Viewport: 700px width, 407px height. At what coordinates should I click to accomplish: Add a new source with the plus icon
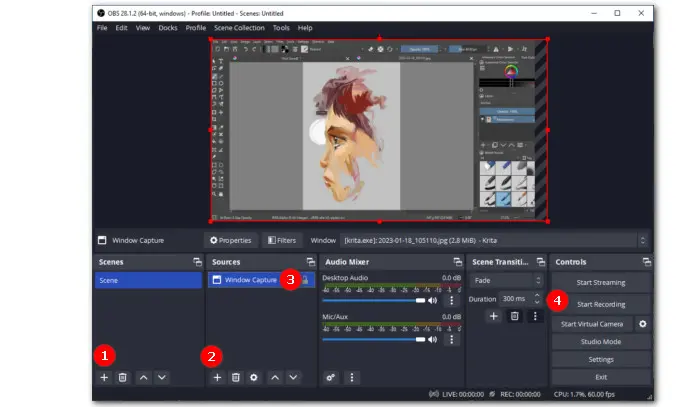217,378
